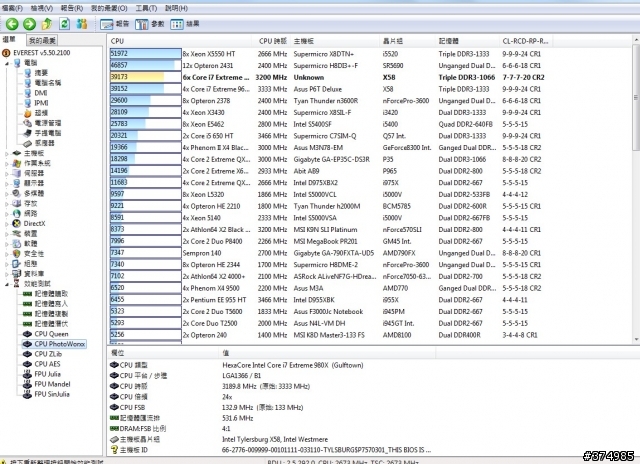The image size is (640, 464).
Task: Click the 資料庫 database icon
Action: [x=17, y=273]
